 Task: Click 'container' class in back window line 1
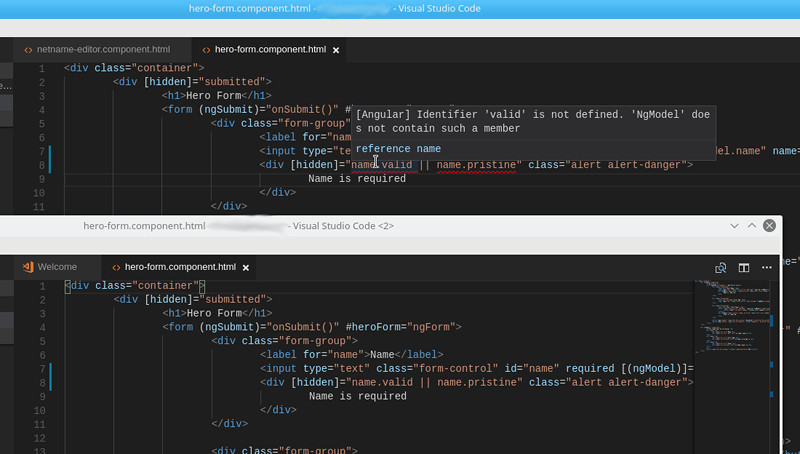point(165,68)
